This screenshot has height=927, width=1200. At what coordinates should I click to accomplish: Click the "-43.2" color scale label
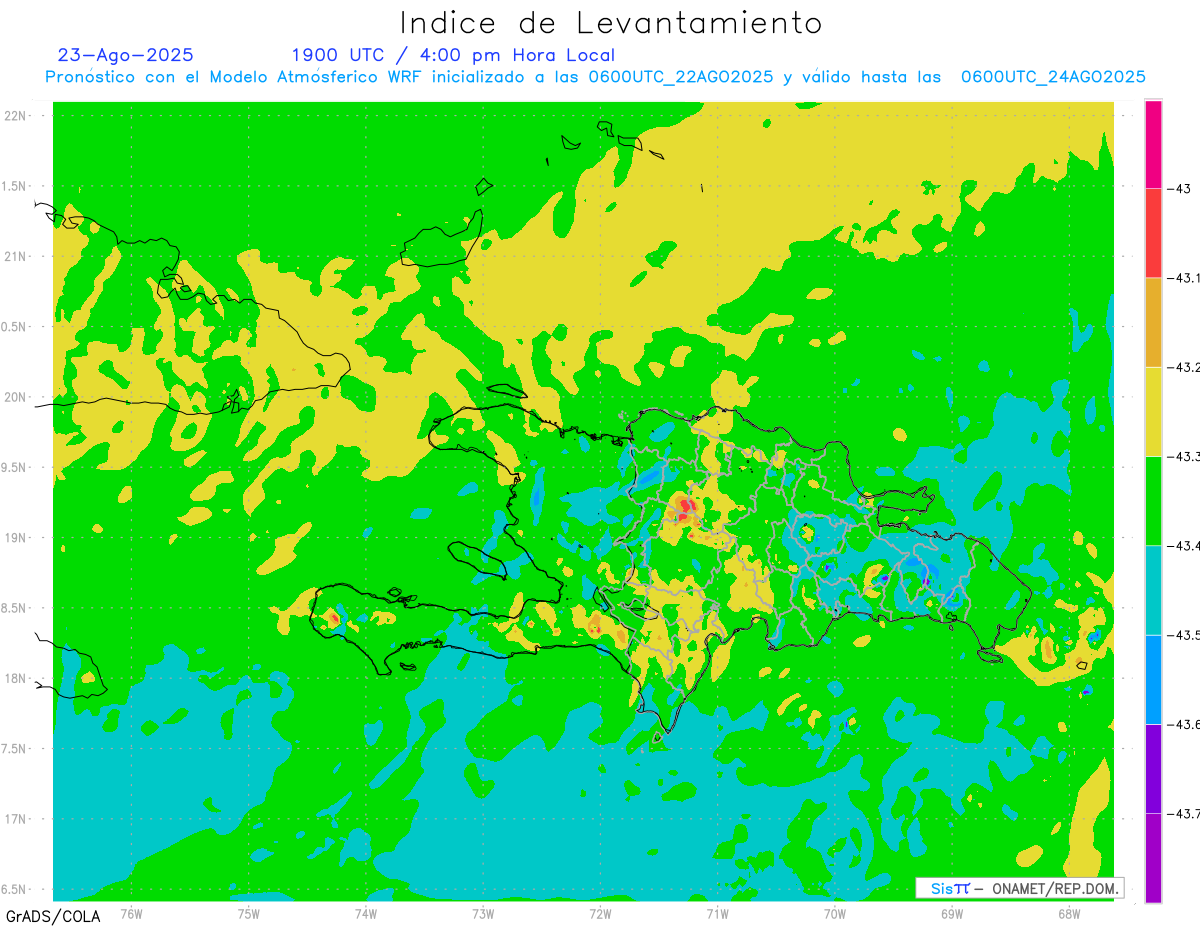1183,367
